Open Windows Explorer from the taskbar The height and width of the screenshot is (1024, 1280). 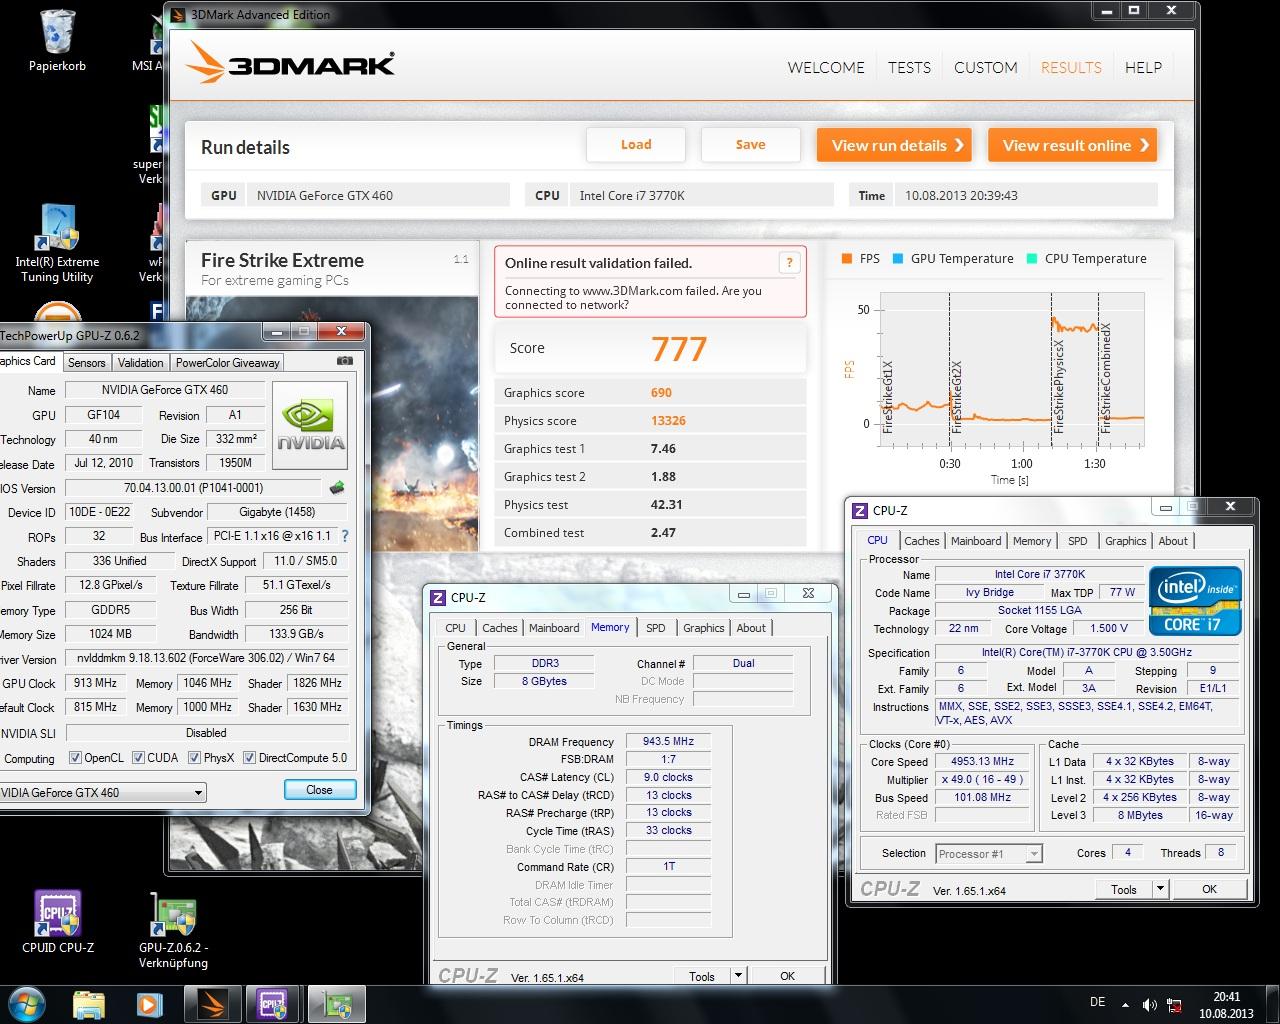coord(89,1003)
